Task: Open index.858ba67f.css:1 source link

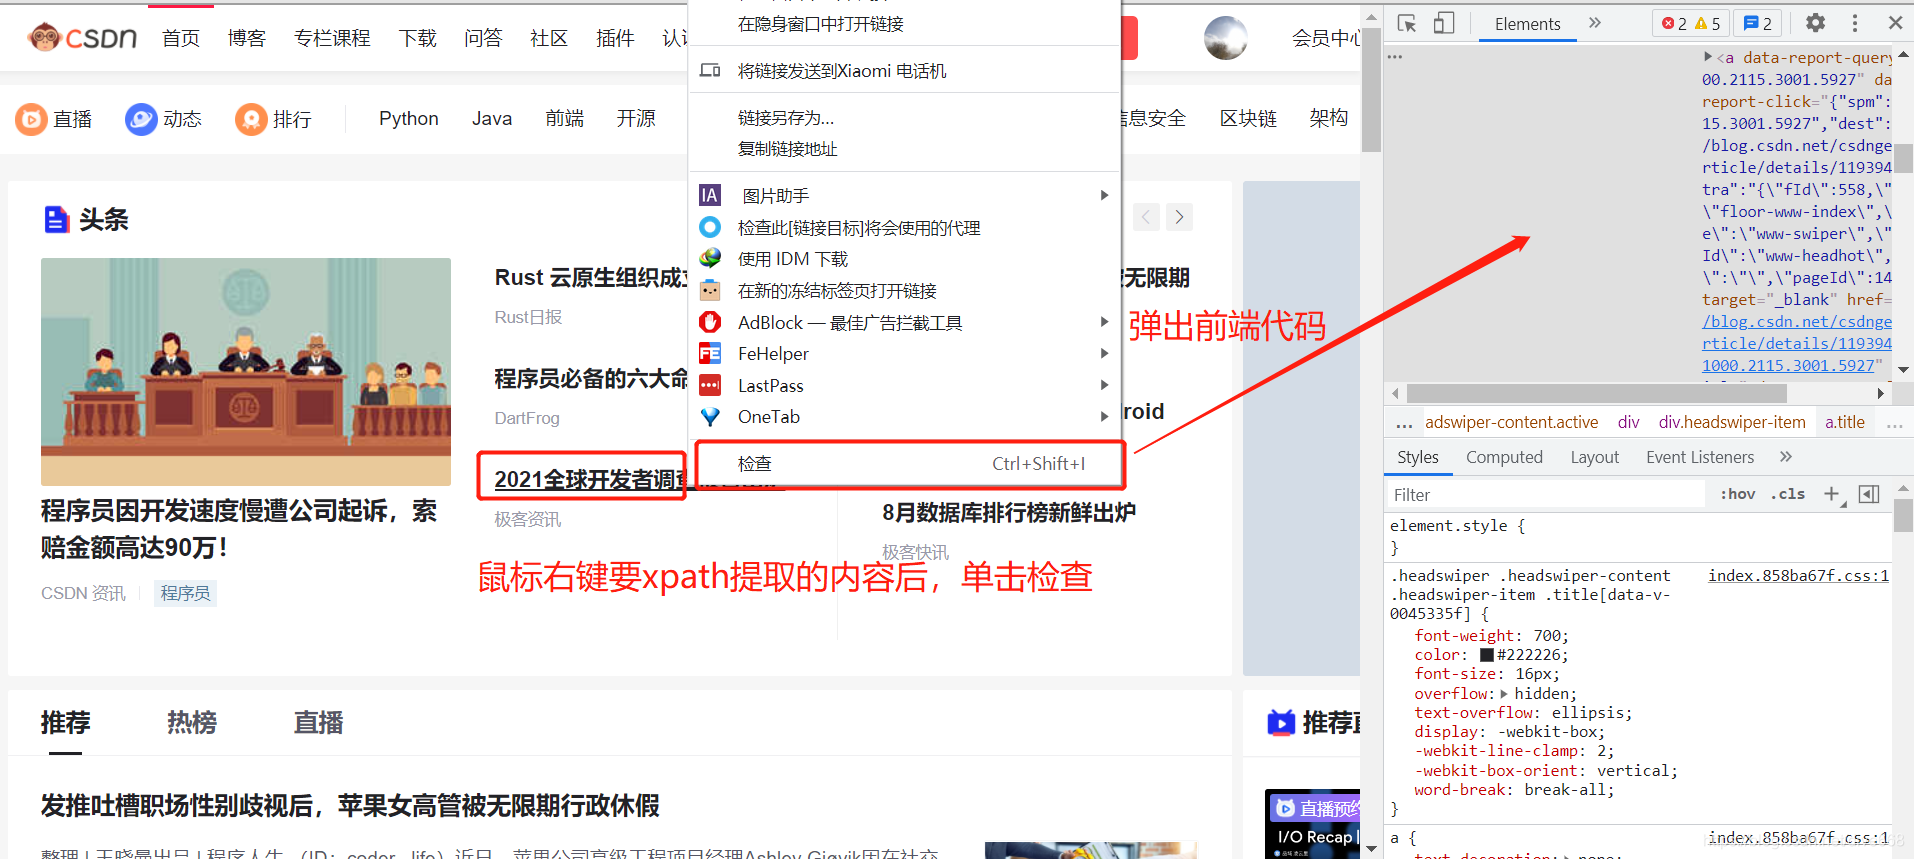Action: [x=1798, y=575]
